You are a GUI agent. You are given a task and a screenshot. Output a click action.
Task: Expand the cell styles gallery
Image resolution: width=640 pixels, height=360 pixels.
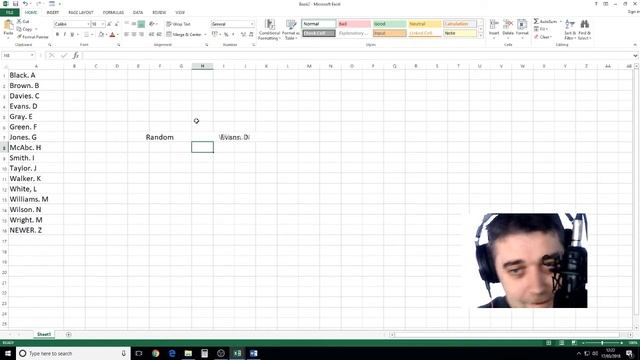pyautogui.click(x=480, y=36)
